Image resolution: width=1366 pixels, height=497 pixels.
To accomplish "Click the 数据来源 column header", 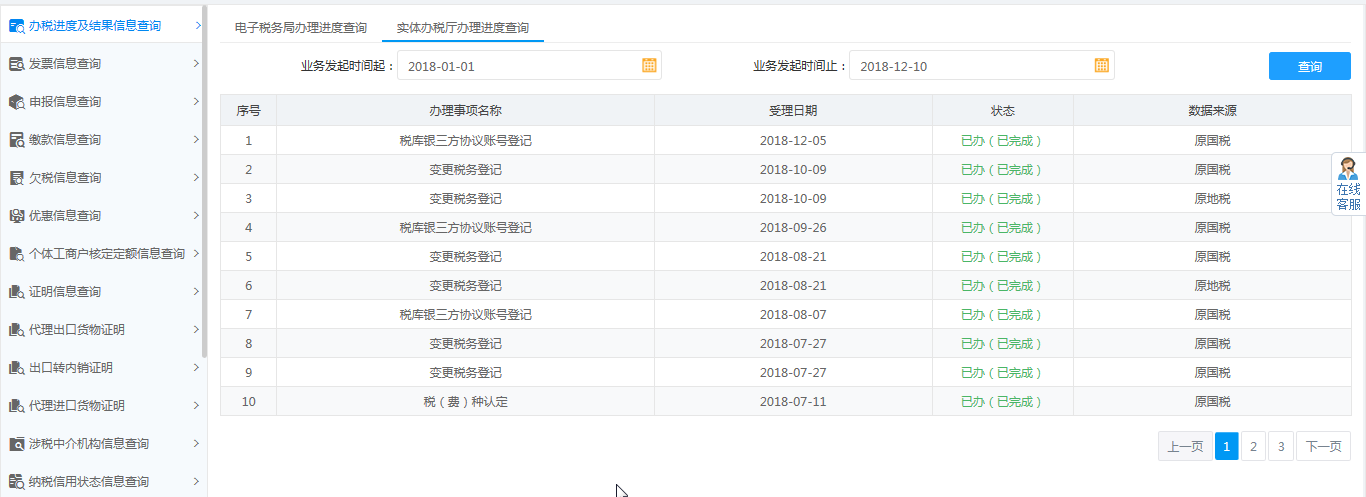I will [1212, 111].
